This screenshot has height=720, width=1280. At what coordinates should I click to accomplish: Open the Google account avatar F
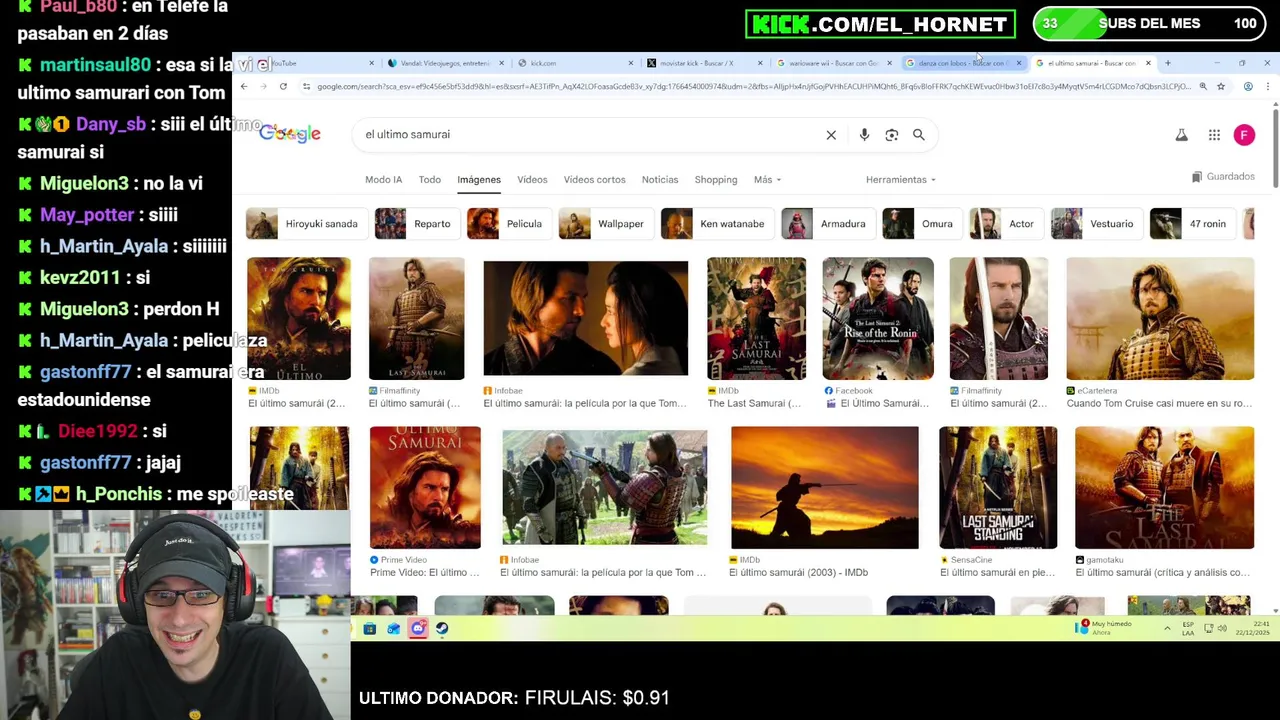(1244, 135)
